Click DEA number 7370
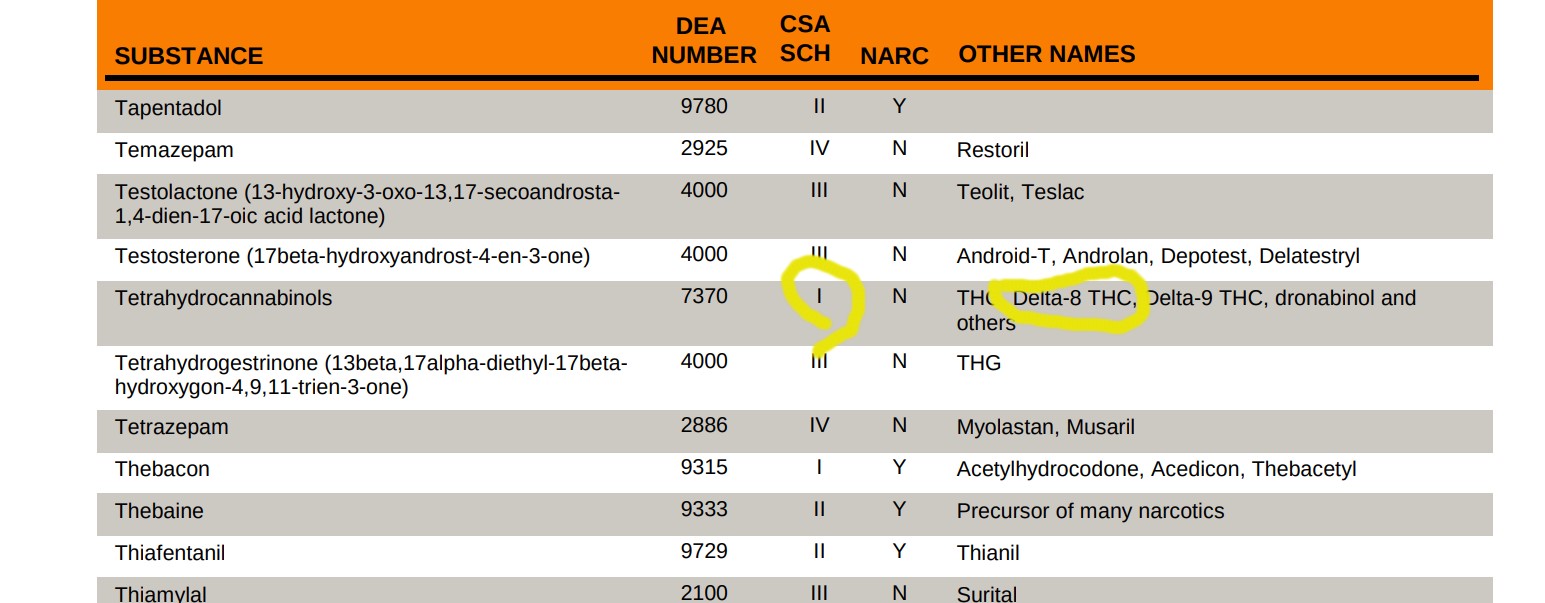 [704, 296]
